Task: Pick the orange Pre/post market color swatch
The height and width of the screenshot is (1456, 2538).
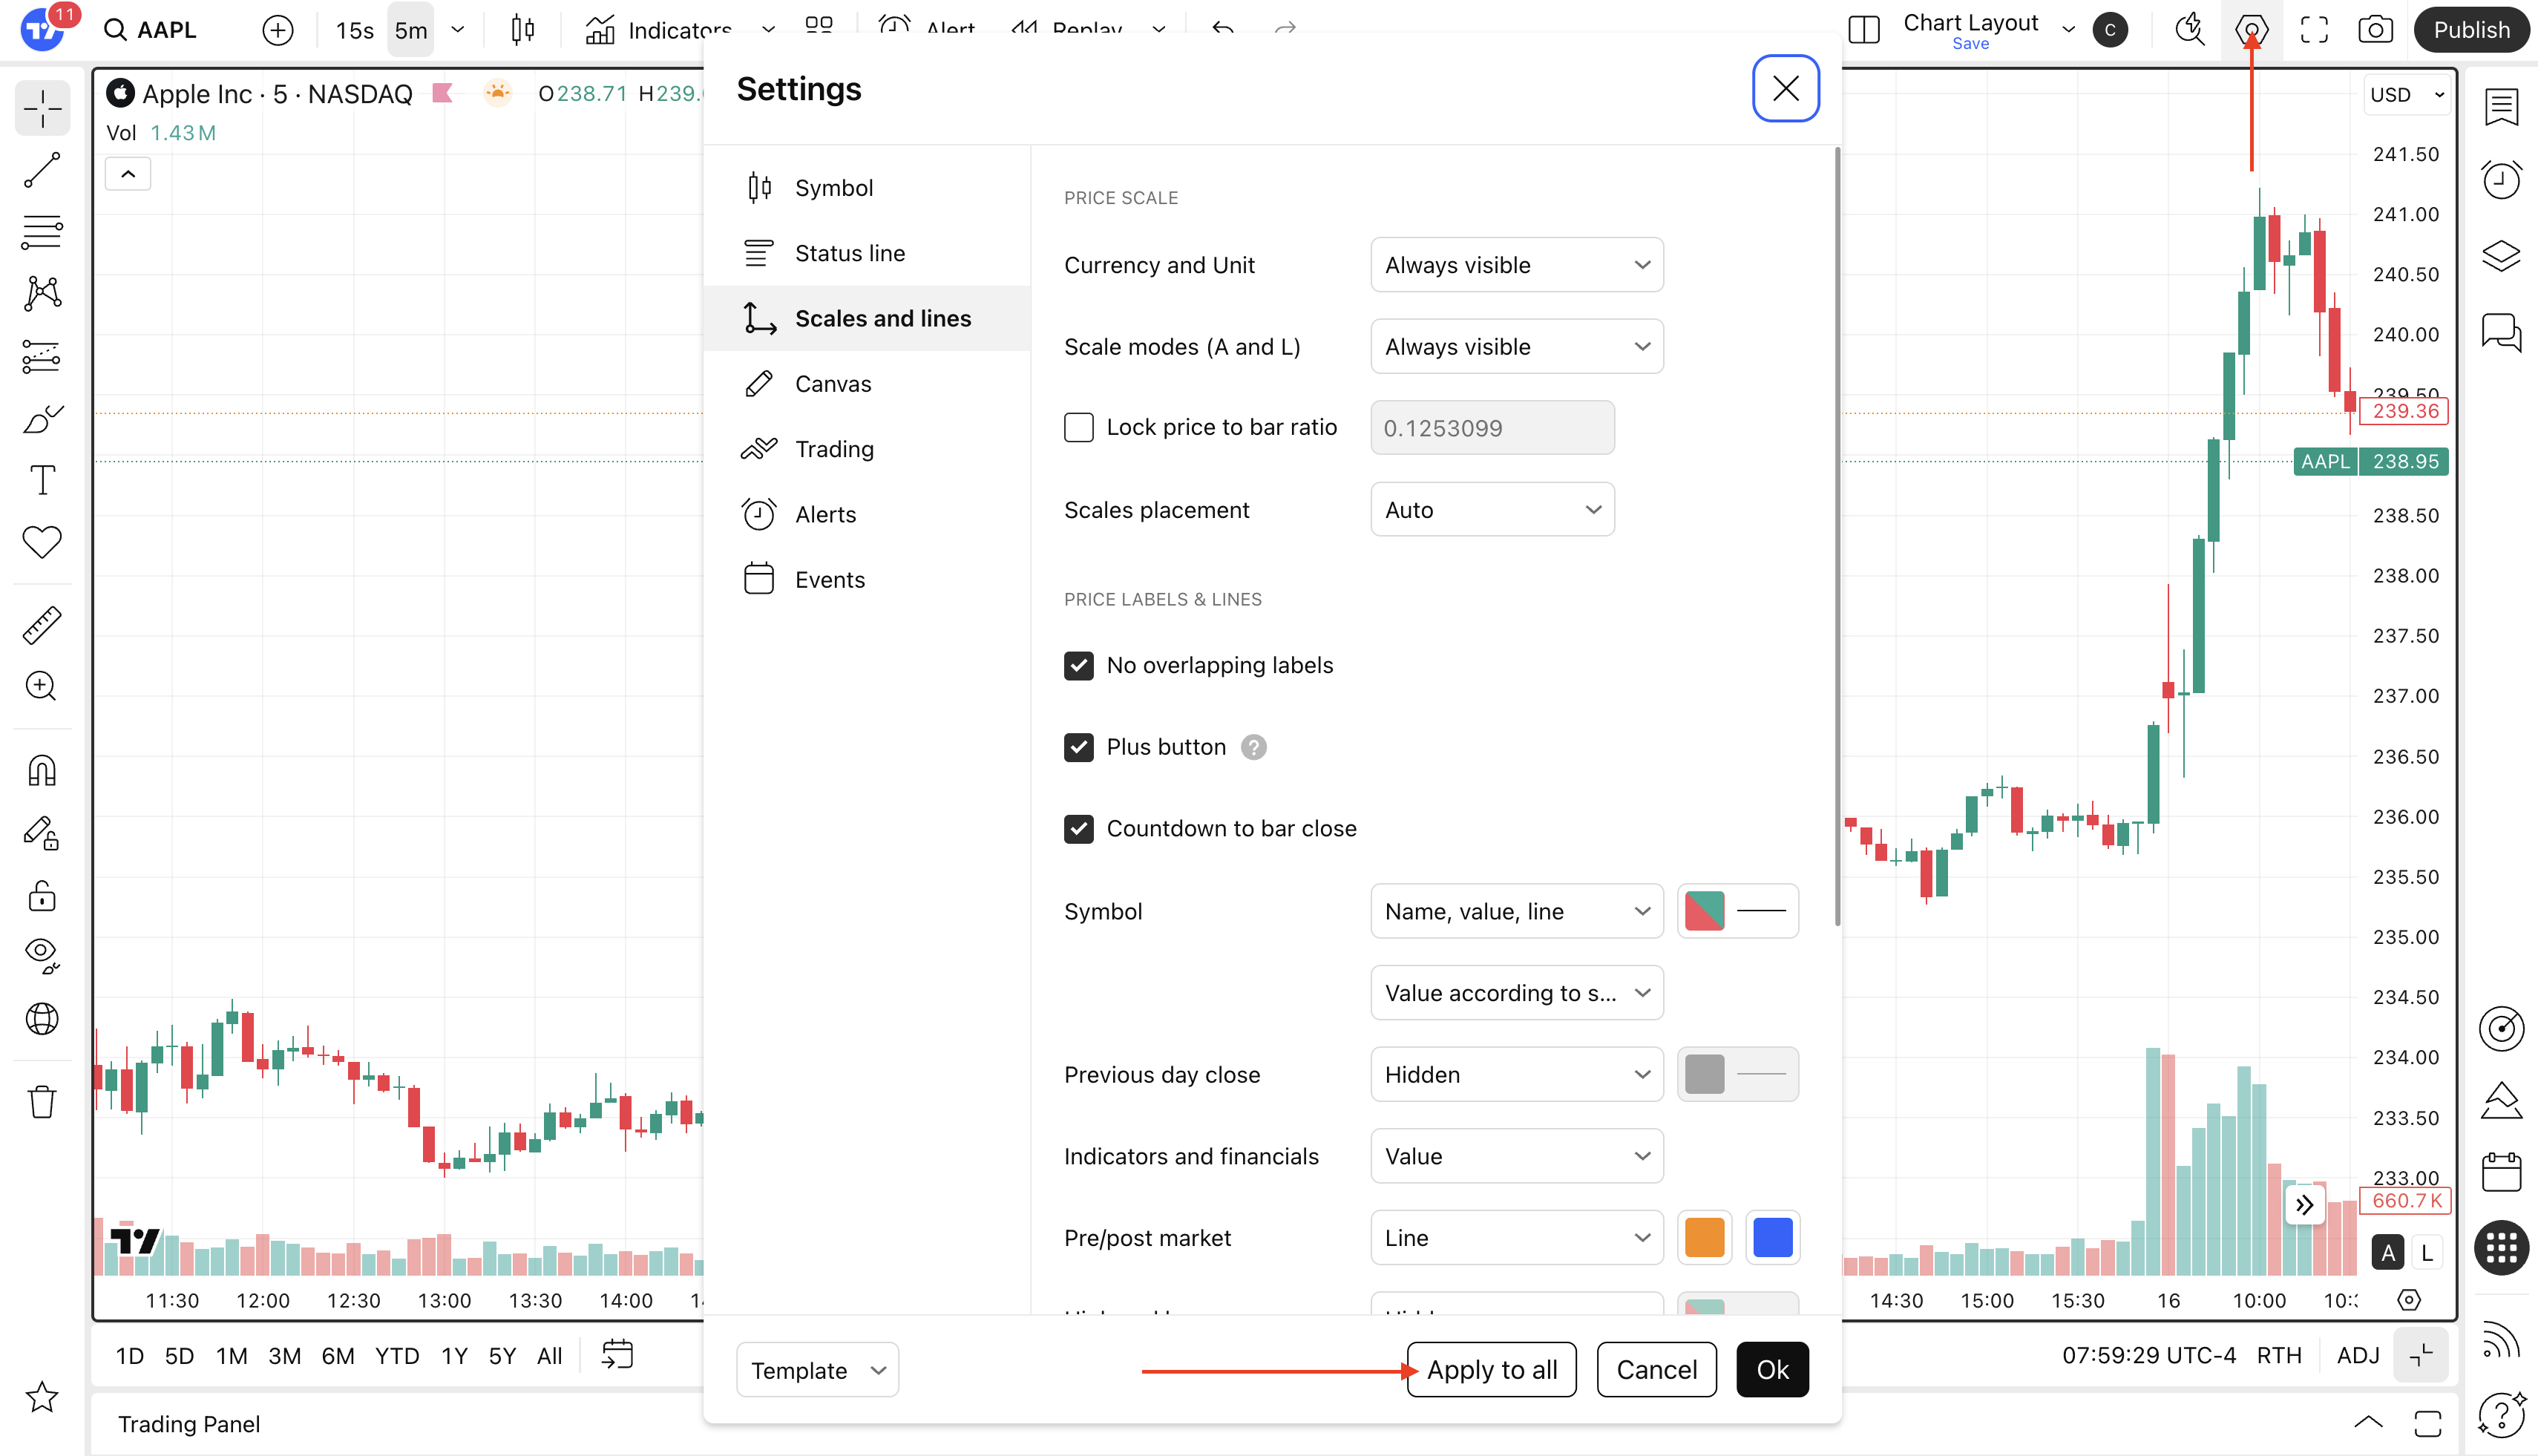Action: (1704, 1238)
